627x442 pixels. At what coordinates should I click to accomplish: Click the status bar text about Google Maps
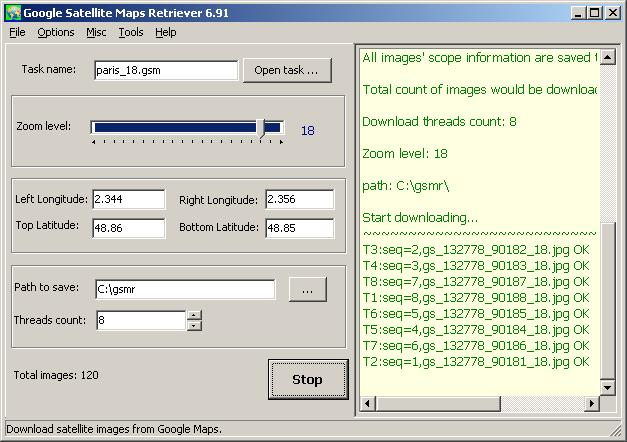[x=114, y=429]
